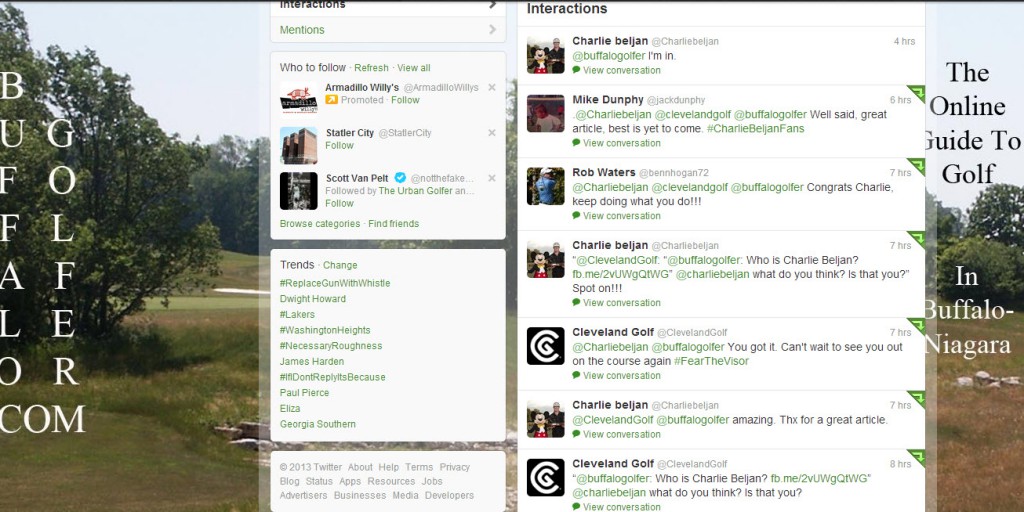Dismiss Armadillo Willy's follow suggestion

click(x=492, y=88)
